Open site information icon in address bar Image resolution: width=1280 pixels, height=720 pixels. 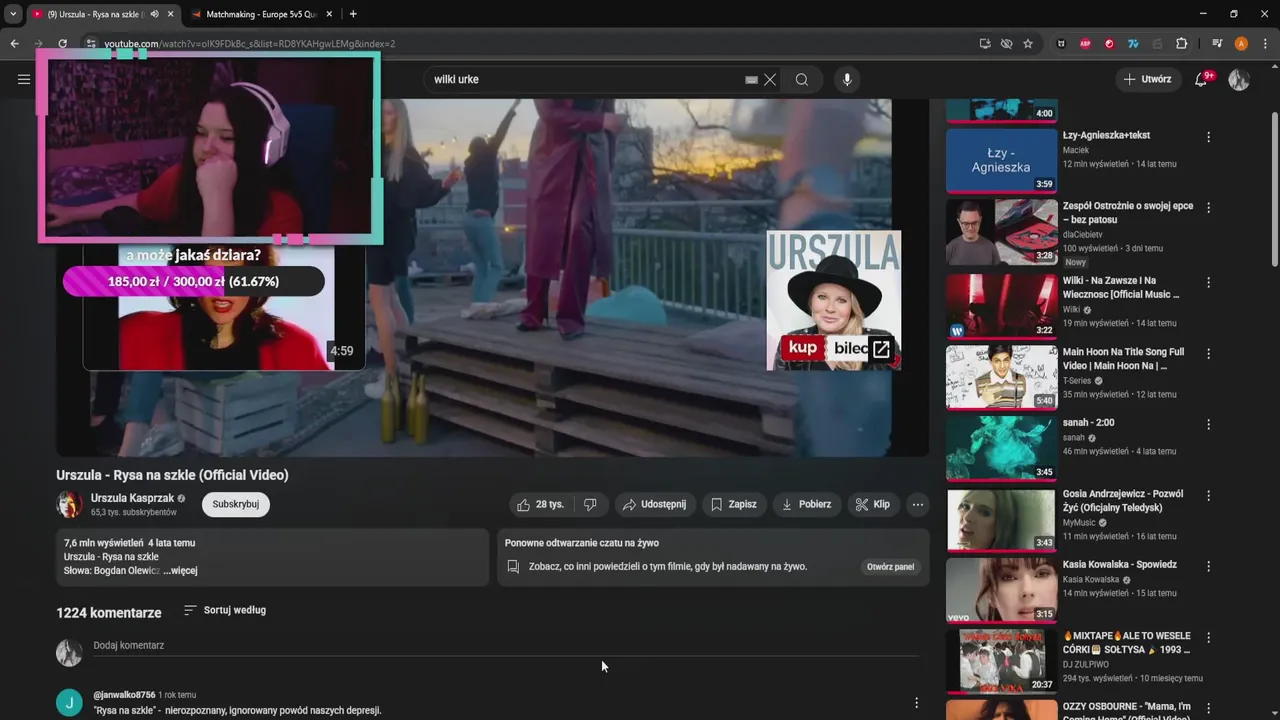tap(91, 43)
